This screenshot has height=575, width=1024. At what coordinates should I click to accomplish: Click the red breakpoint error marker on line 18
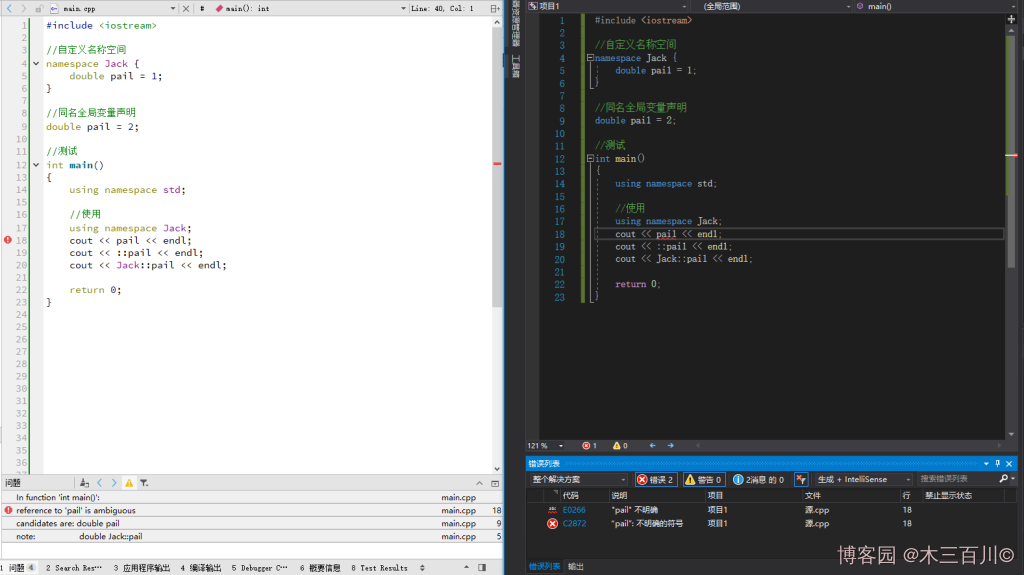tap(8, 240)
